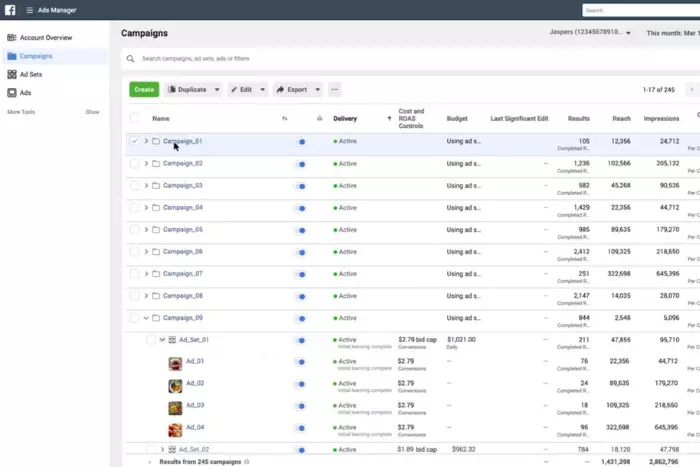Viewport: 700px width, 467px height.
Task: Click the Reach column header
Action: point(621,118)
